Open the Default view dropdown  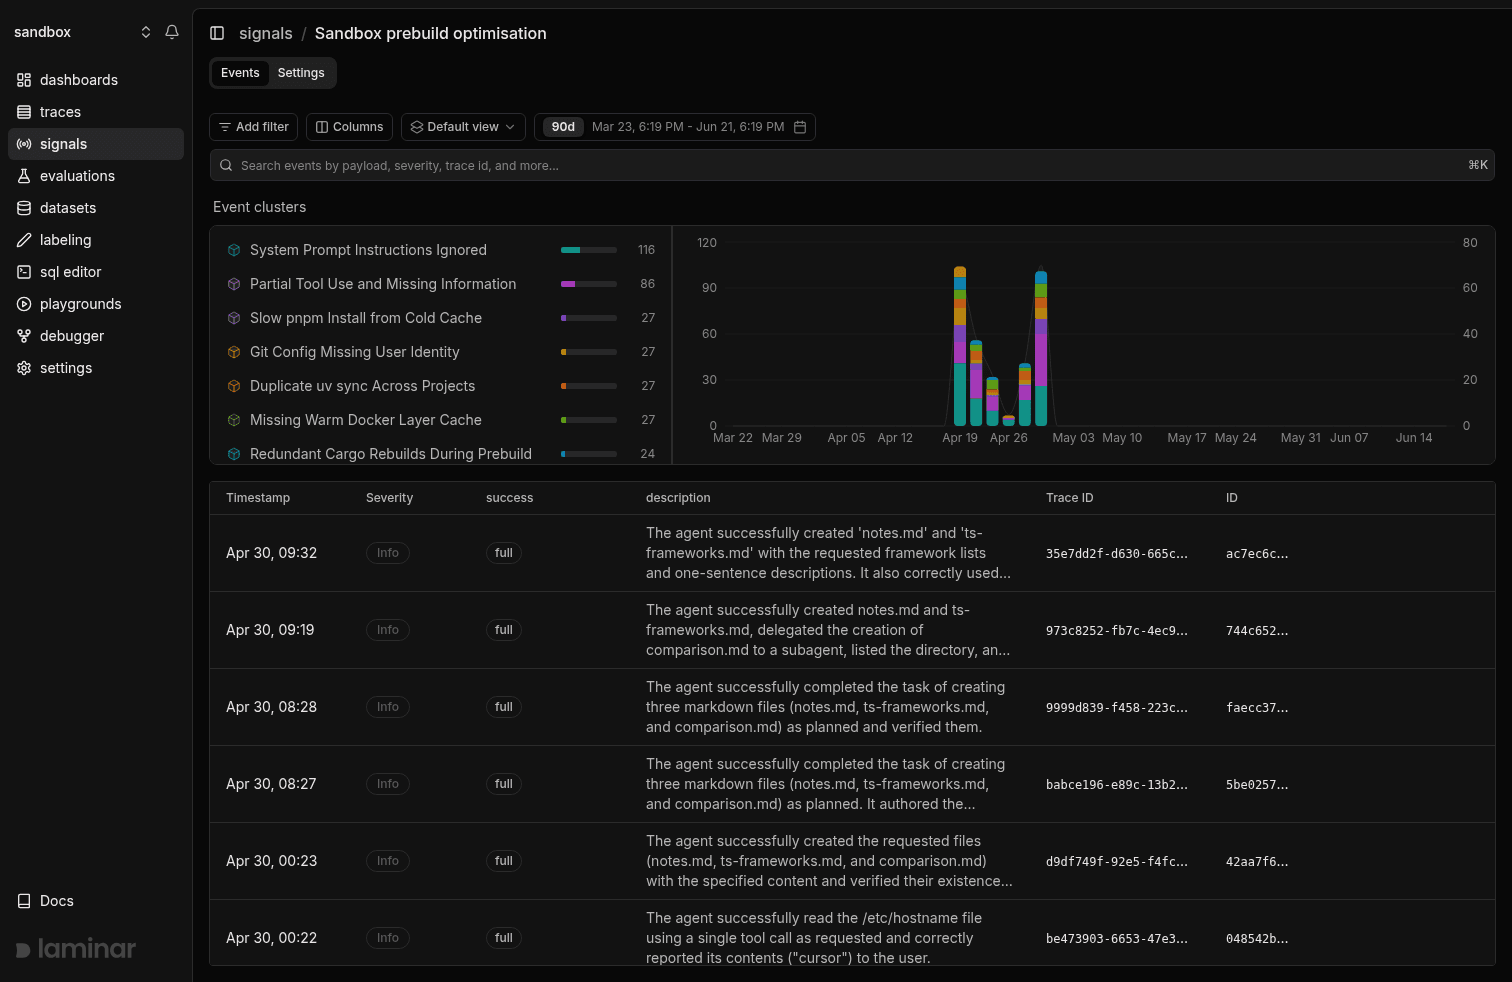click(463, 127)
